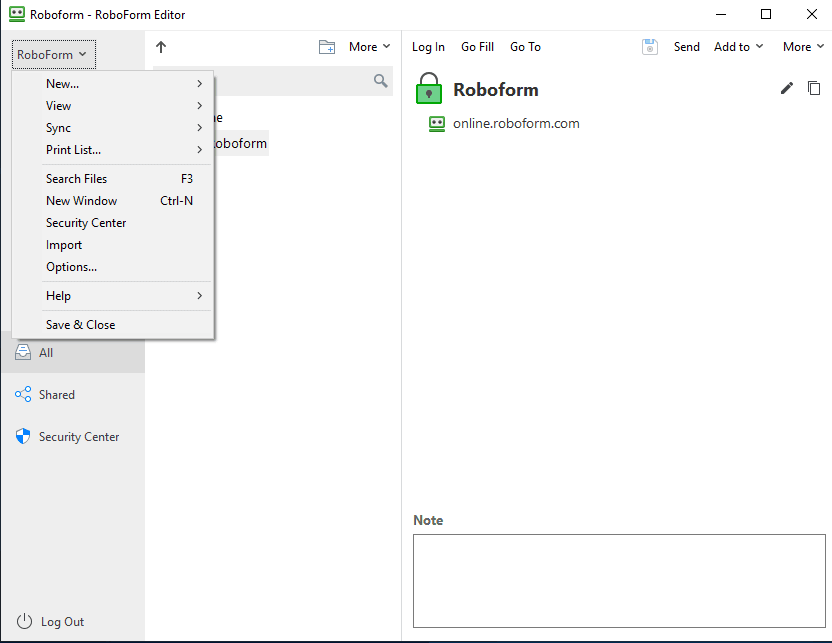Choose Save & Close menu entry
The height and width of the screenshot is (643, 832).
click(x=80, y=325)
